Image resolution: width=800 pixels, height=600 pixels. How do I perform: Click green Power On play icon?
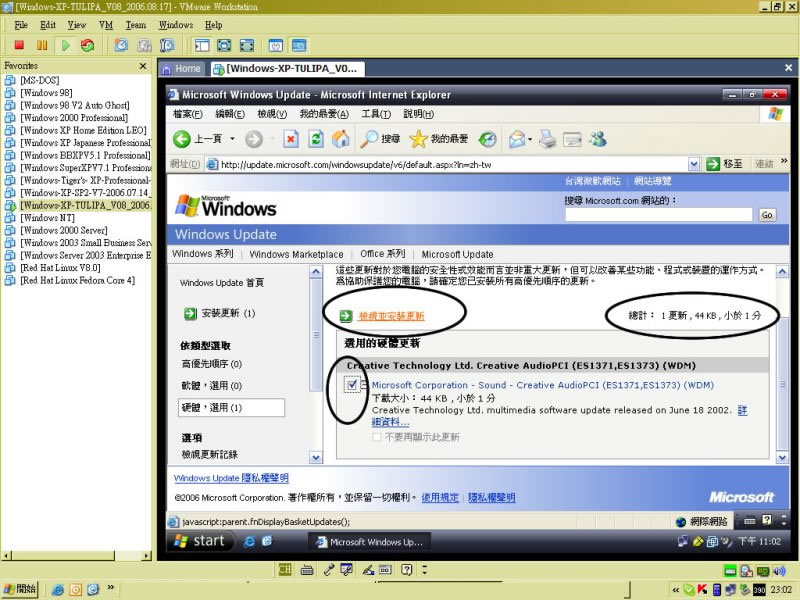(x=65, y=45)
